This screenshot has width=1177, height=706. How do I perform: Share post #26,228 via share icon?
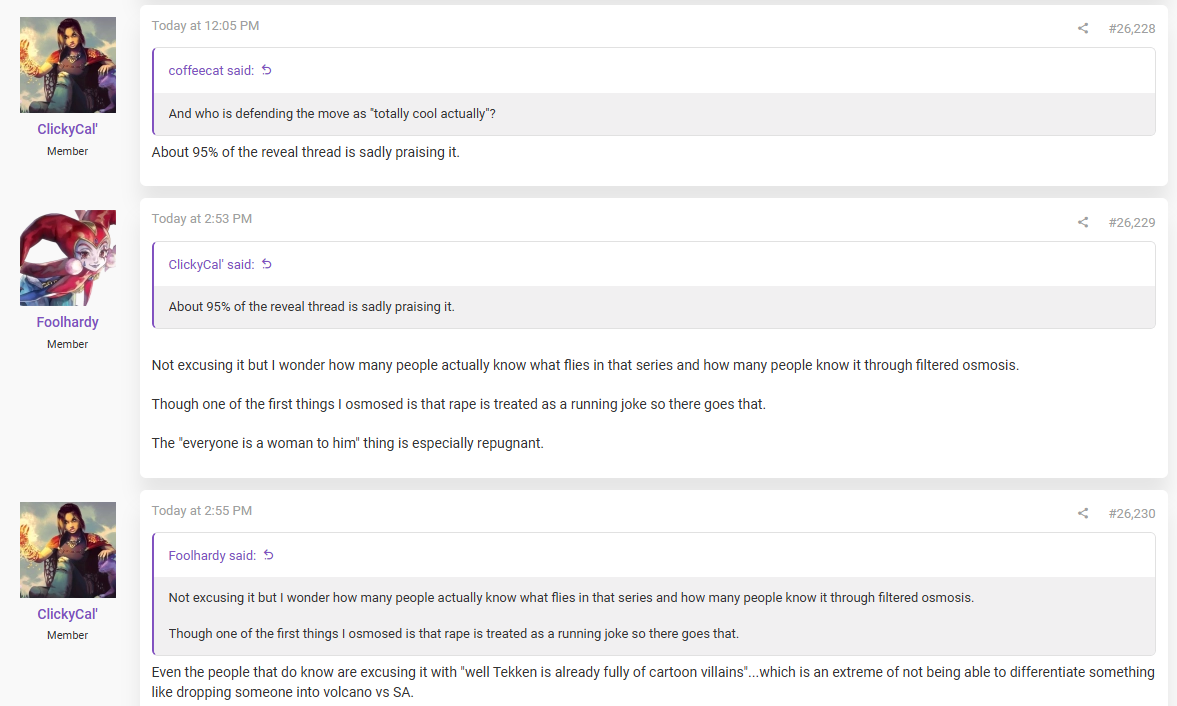1082,29
